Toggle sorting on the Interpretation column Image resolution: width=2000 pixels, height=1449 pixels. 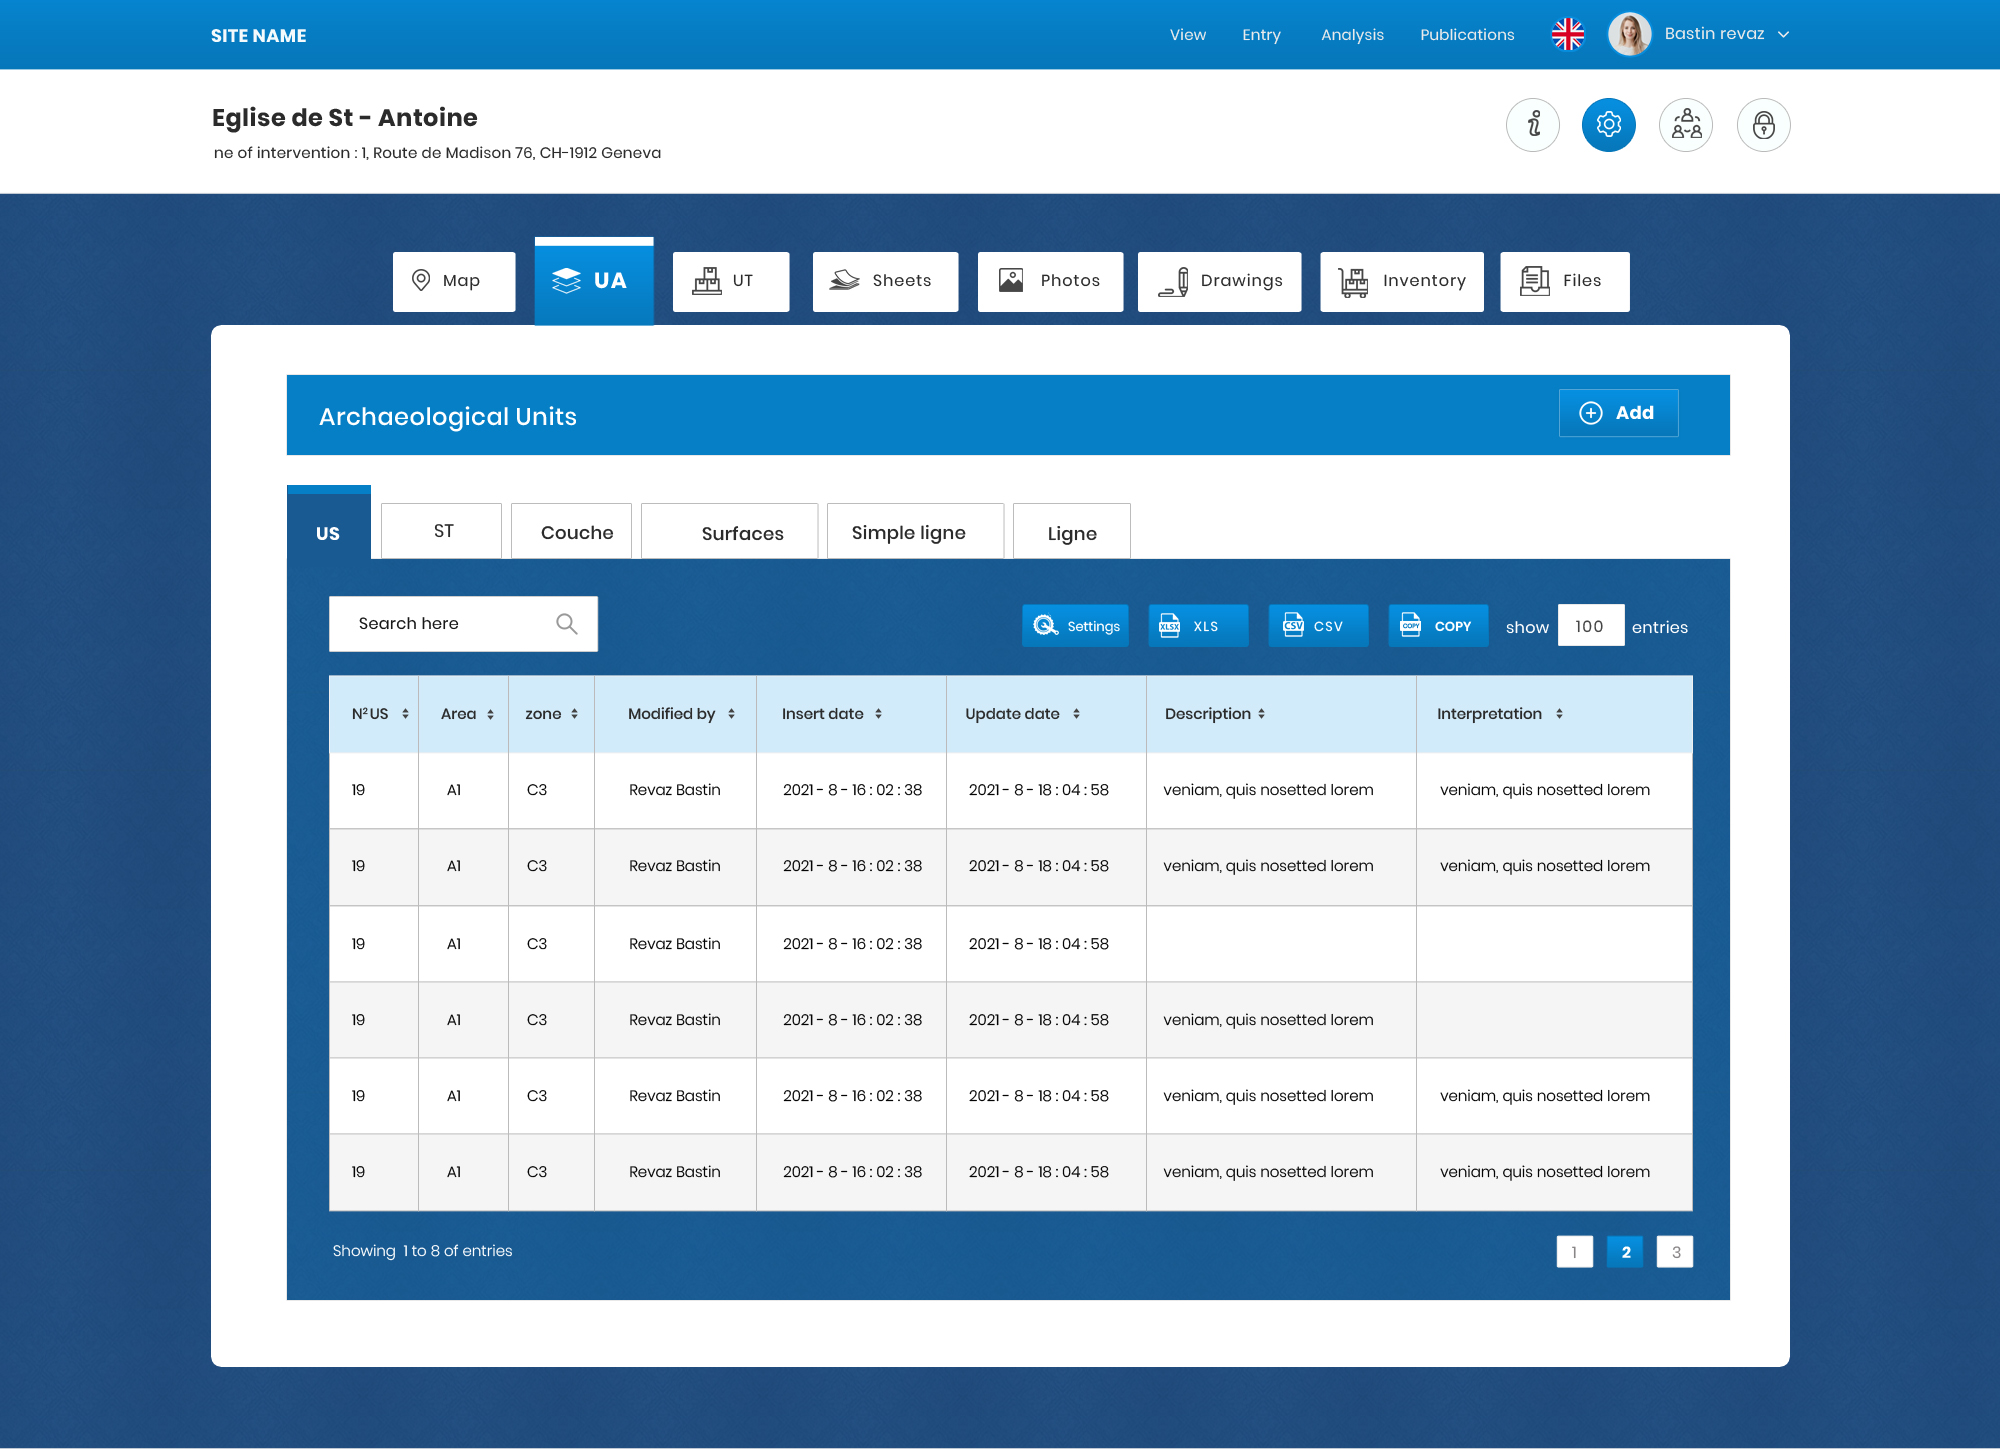(1560, 713)
